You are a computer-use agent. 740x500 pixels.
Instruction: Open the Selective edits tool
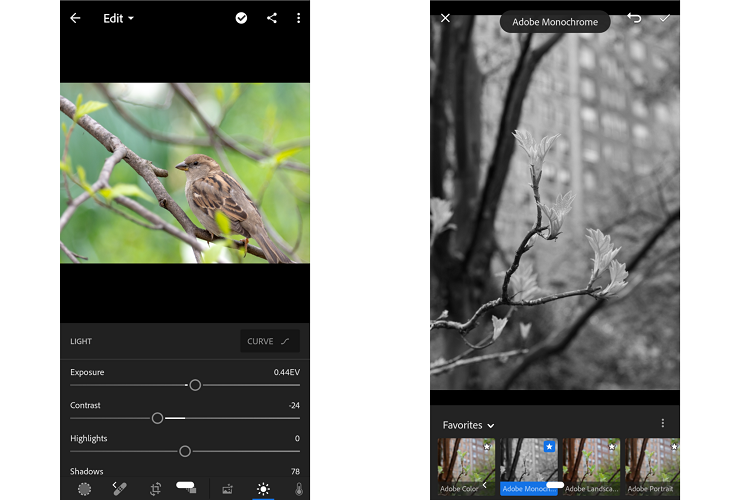tap(84, 489)
